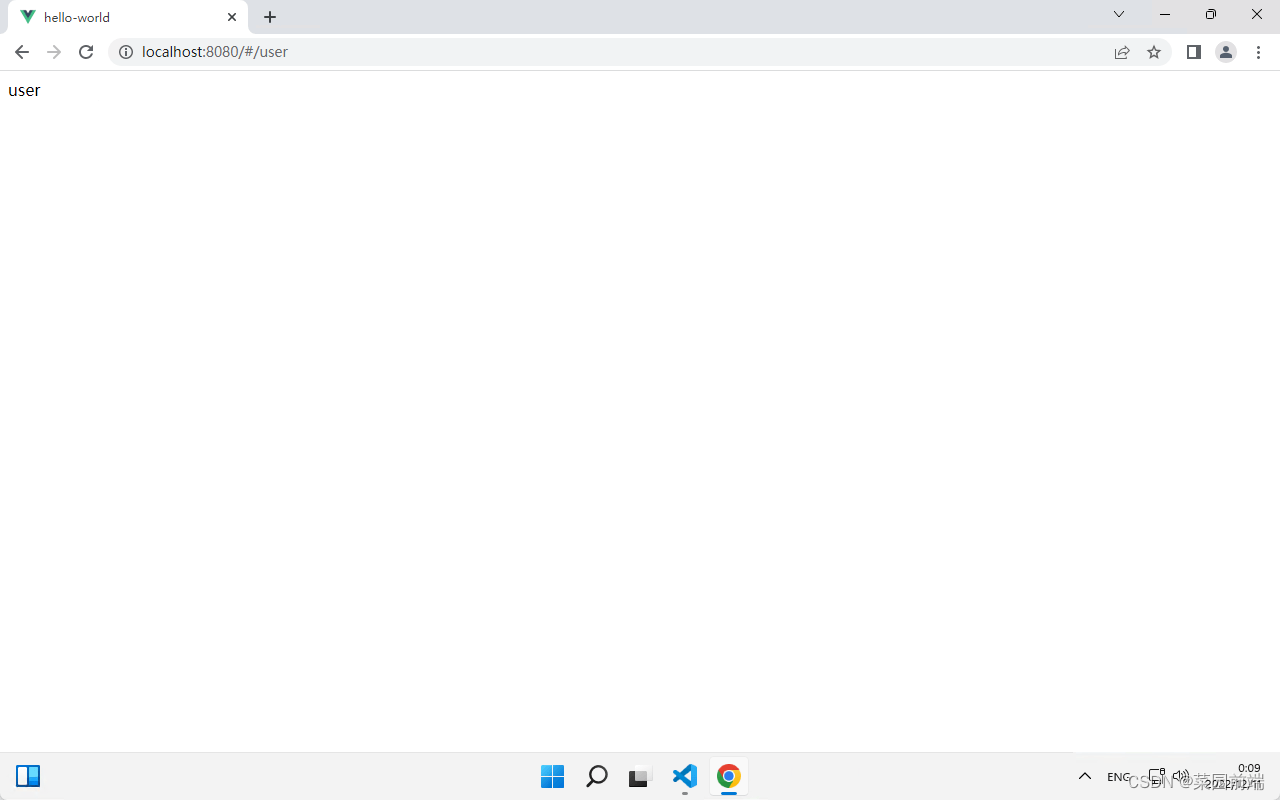This screenshot has width=1280, height=800.
Task: Go back using the browser back arrow
Action: point(22,52)
